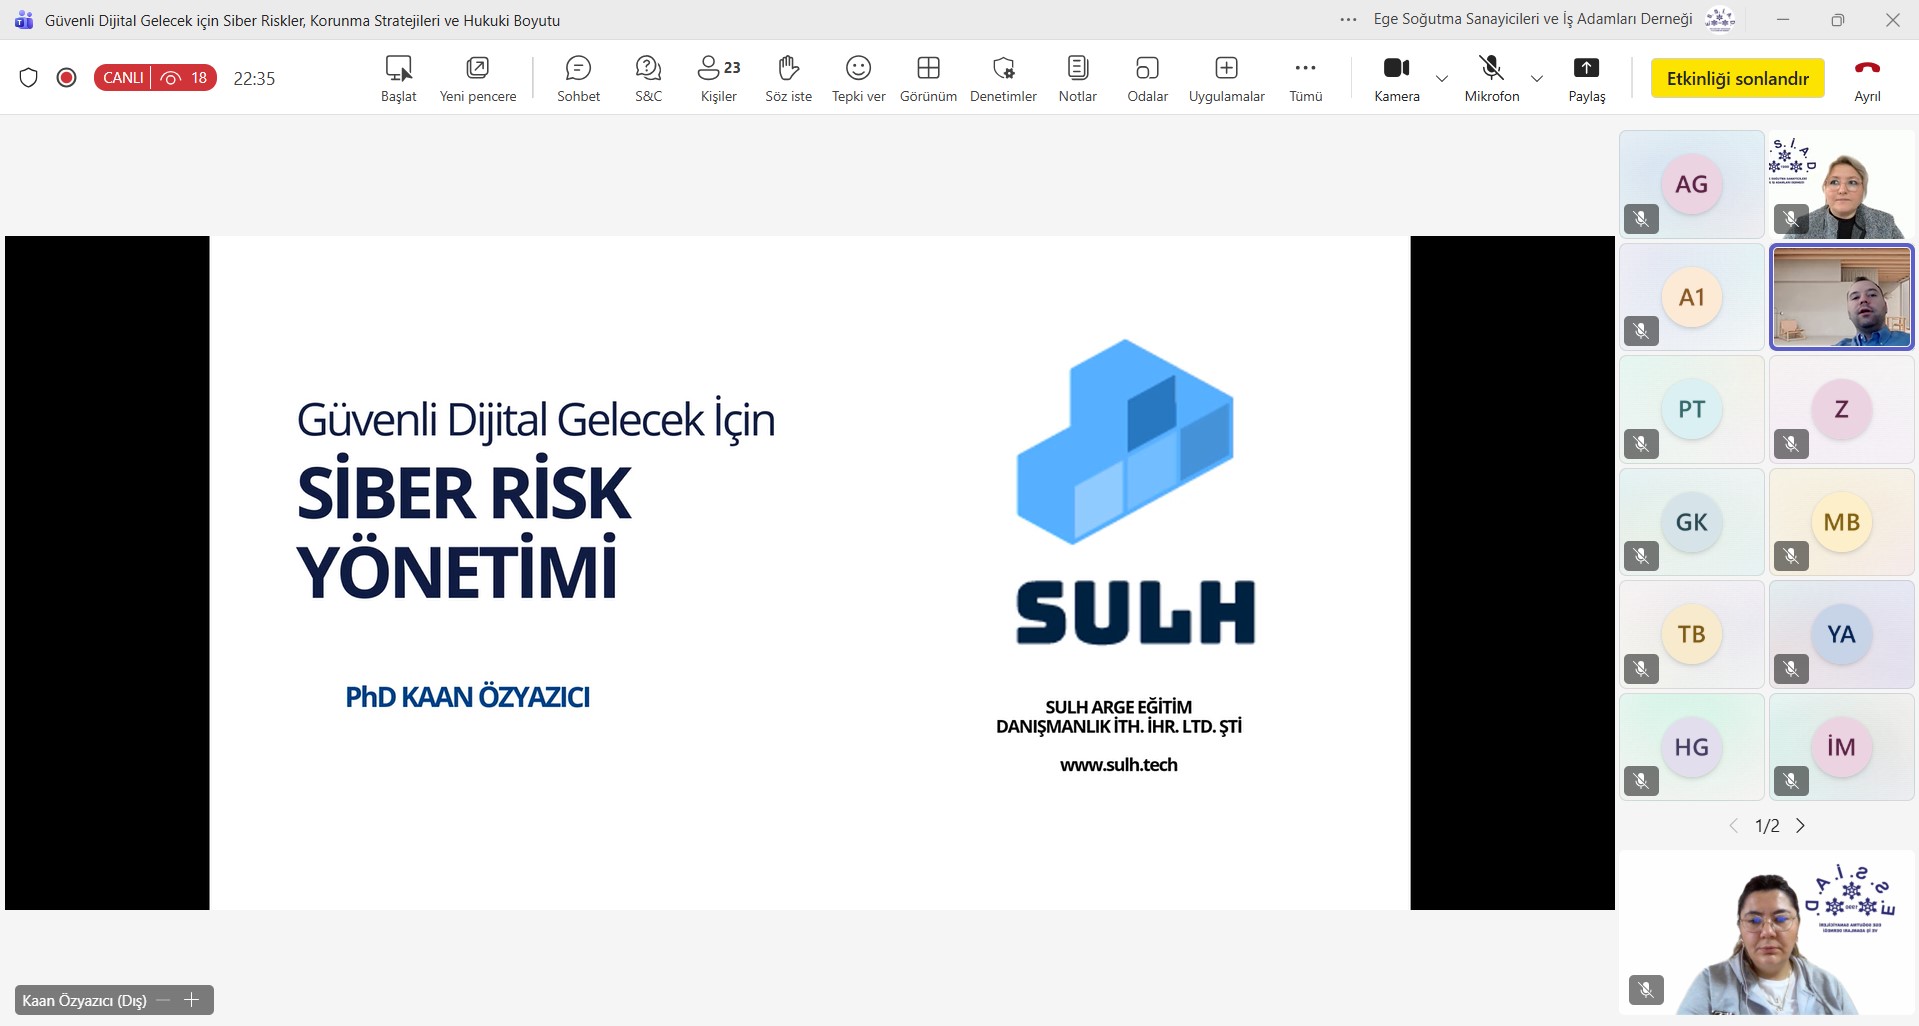Open the Notlar meeting notes
The image size is (1919, 1026).
pyautogui.click(x=1077, y=79)
